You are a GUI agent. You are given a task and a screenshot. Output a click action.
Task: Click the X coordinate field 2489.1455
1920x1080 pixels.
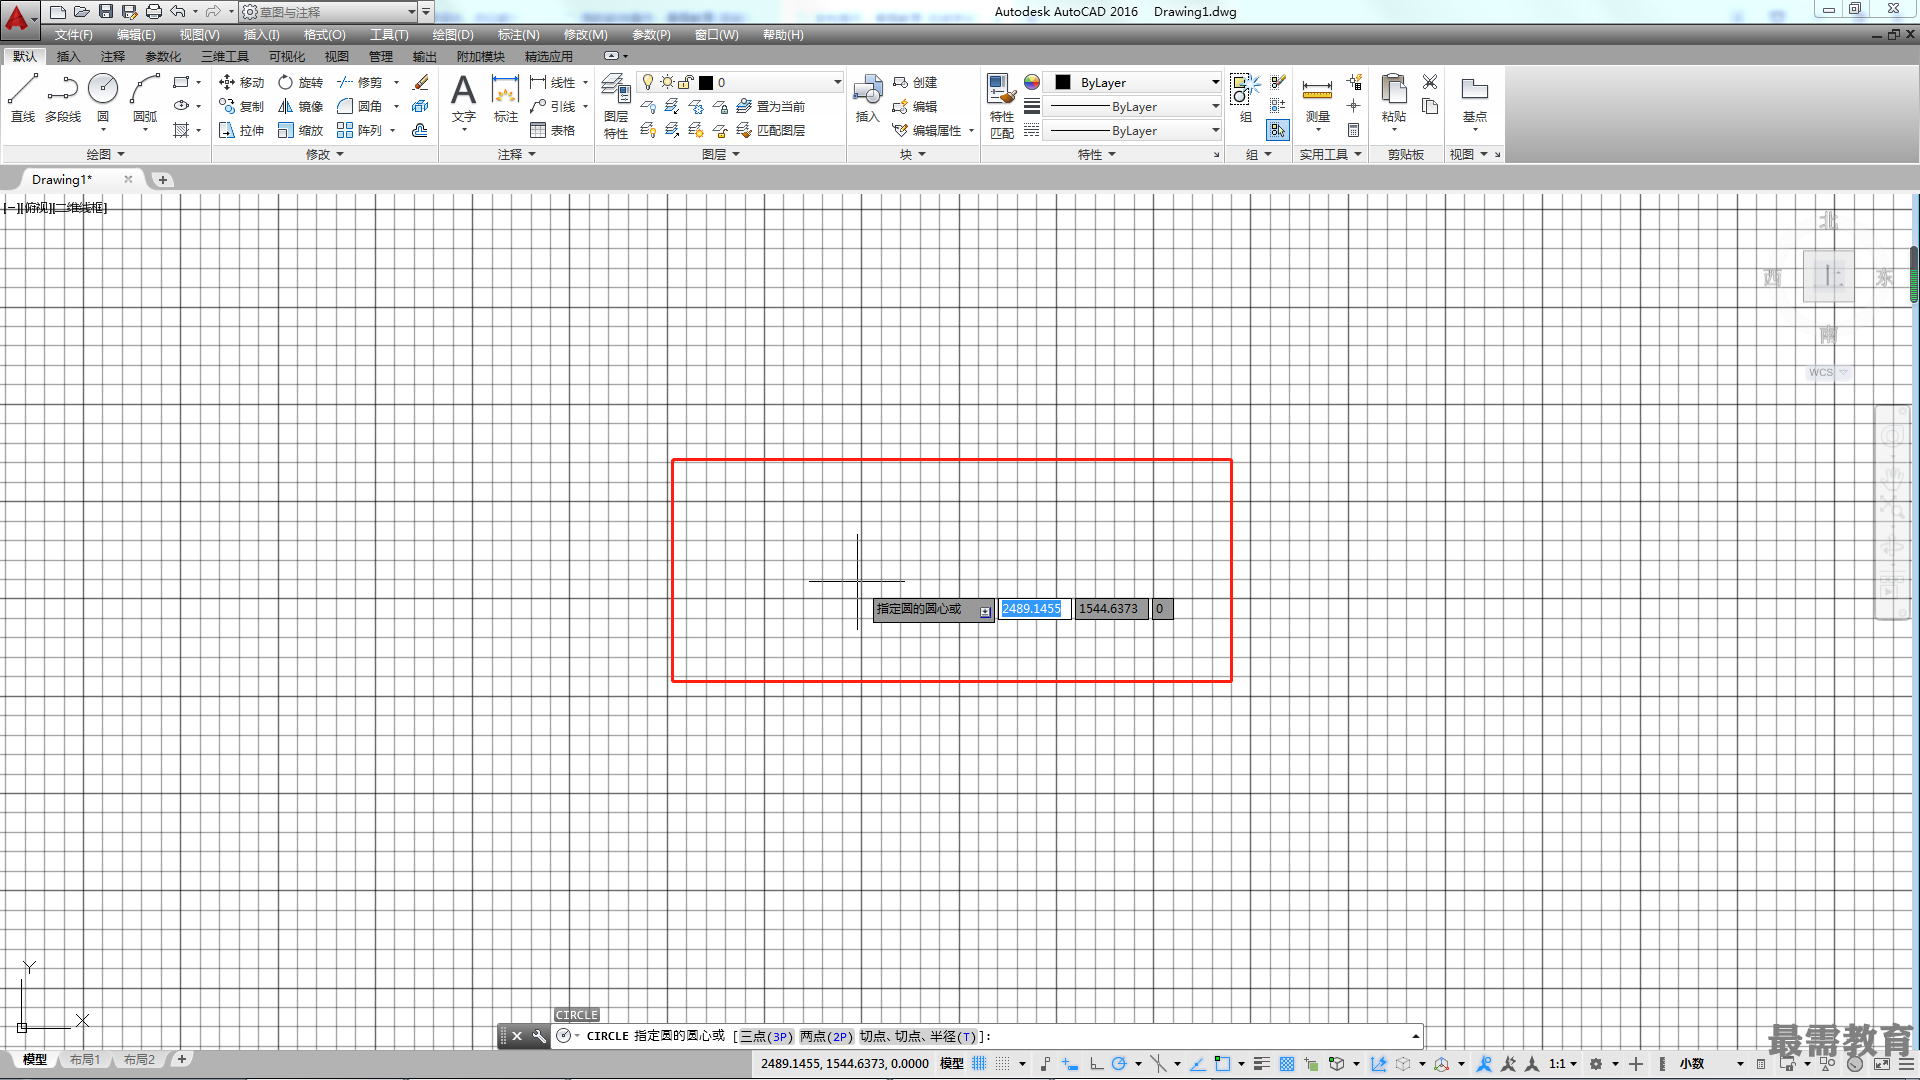coord(1034,608)
